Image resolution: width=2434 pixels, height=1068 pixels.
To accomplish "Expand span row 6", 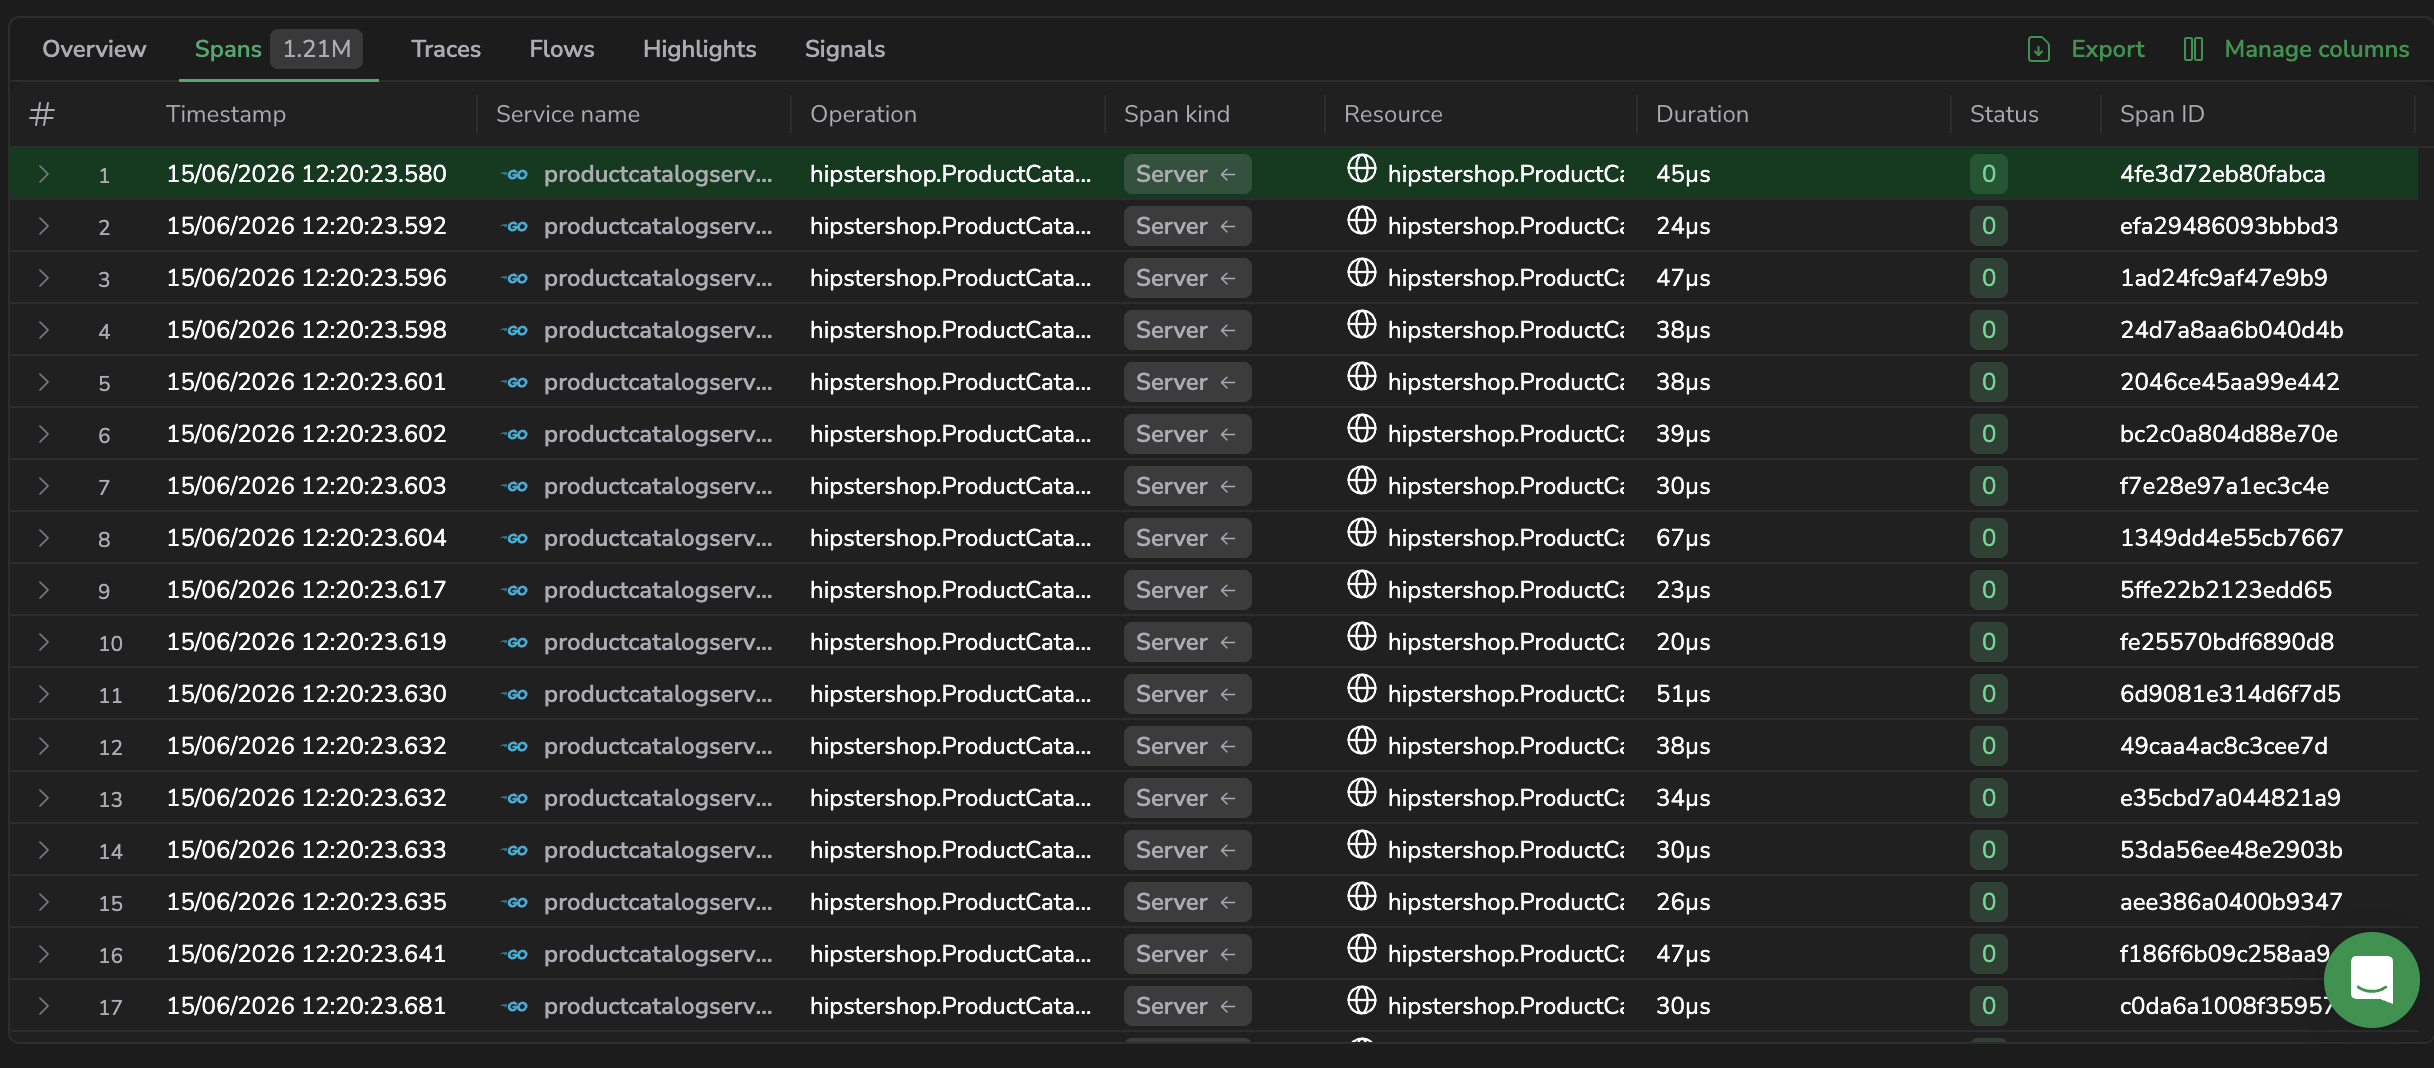I will pos(44,434).
